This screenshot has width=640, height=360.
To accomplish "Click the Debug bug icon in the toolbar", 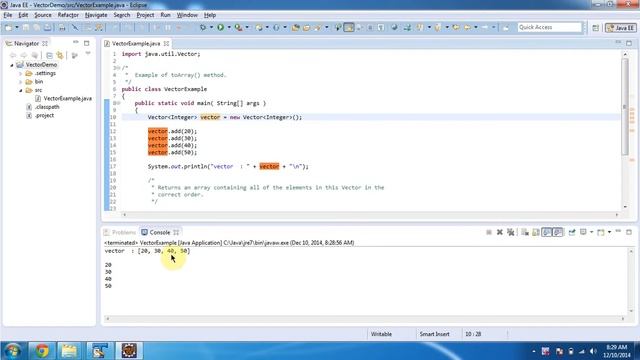I will pos(203,27).
